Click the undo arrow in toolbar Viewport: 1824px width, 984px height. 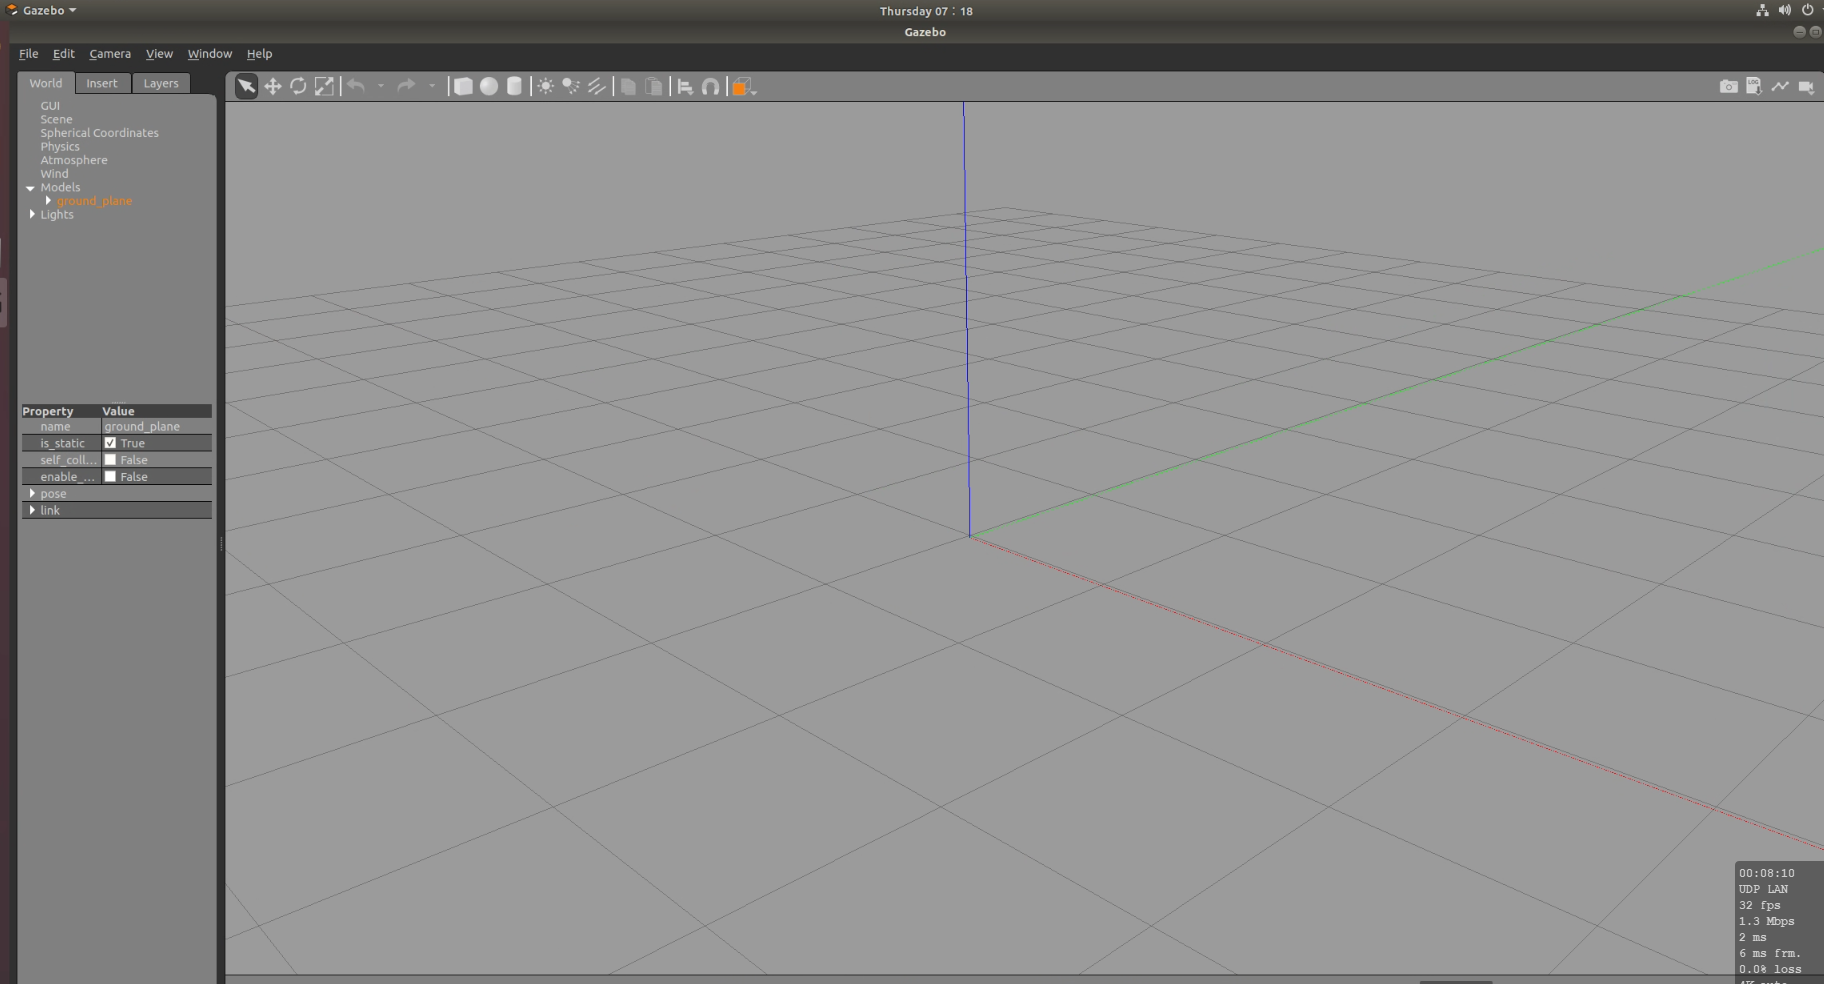pyautogui.click(x=356, y=86)
